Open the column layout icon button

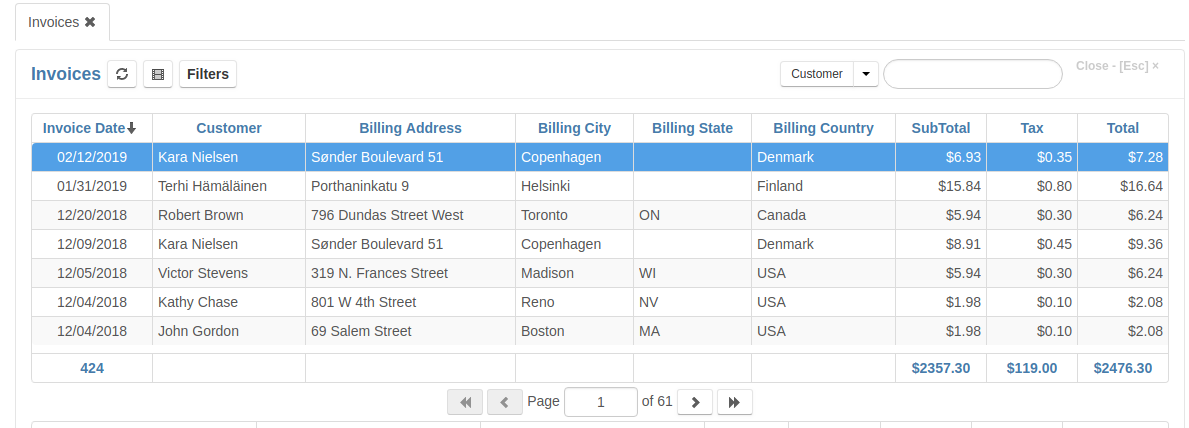(x=158, y=74)
